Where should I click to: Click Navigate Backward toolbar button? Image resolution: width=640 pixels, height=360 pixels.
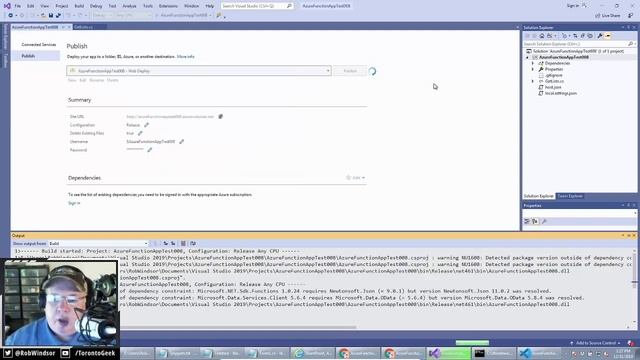pyautogui.click(x=11, y=16)
